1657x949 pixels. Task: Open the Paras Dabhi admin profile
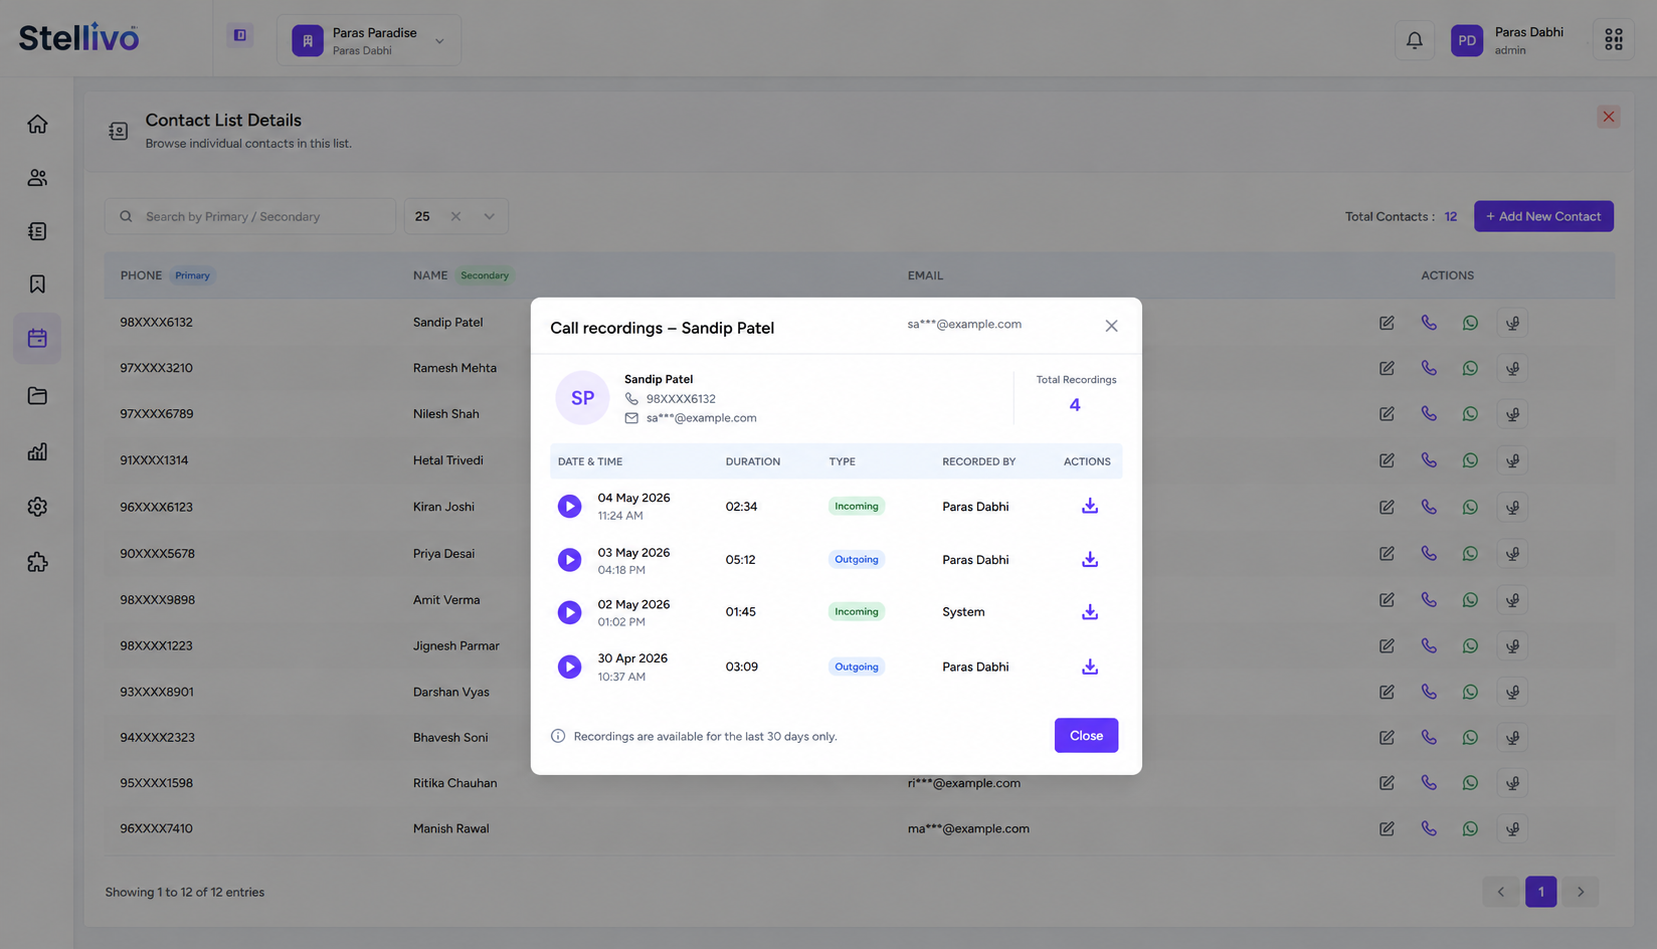[1508, 40]
